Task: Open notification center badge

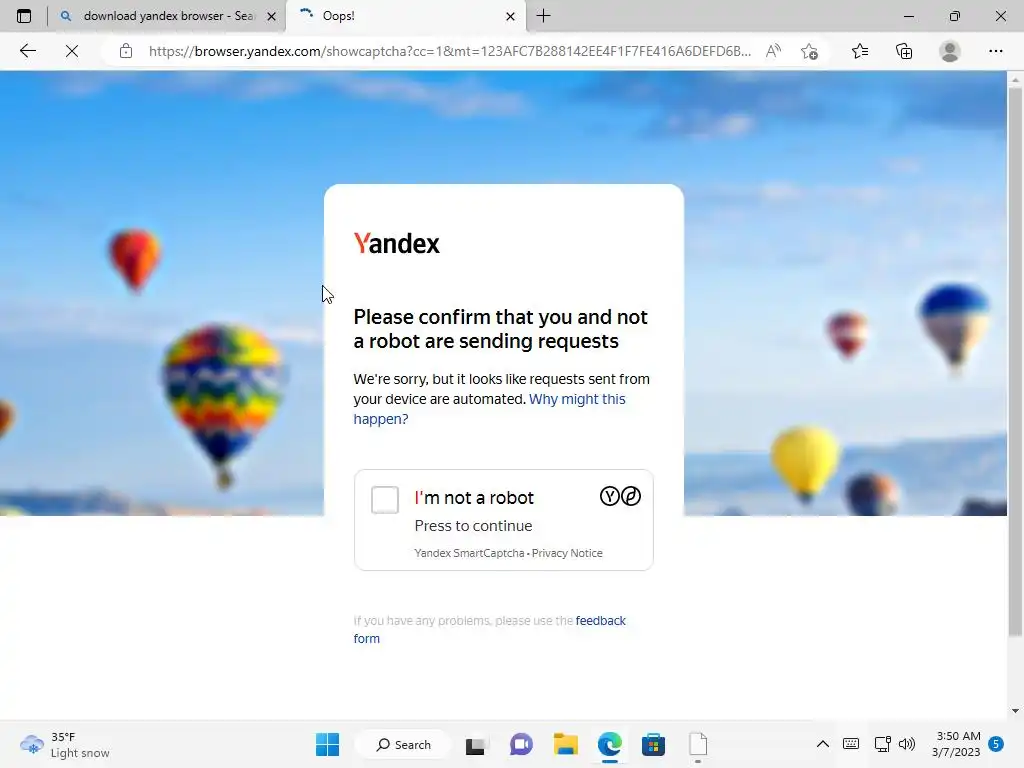Action: [x=996, y=744]
